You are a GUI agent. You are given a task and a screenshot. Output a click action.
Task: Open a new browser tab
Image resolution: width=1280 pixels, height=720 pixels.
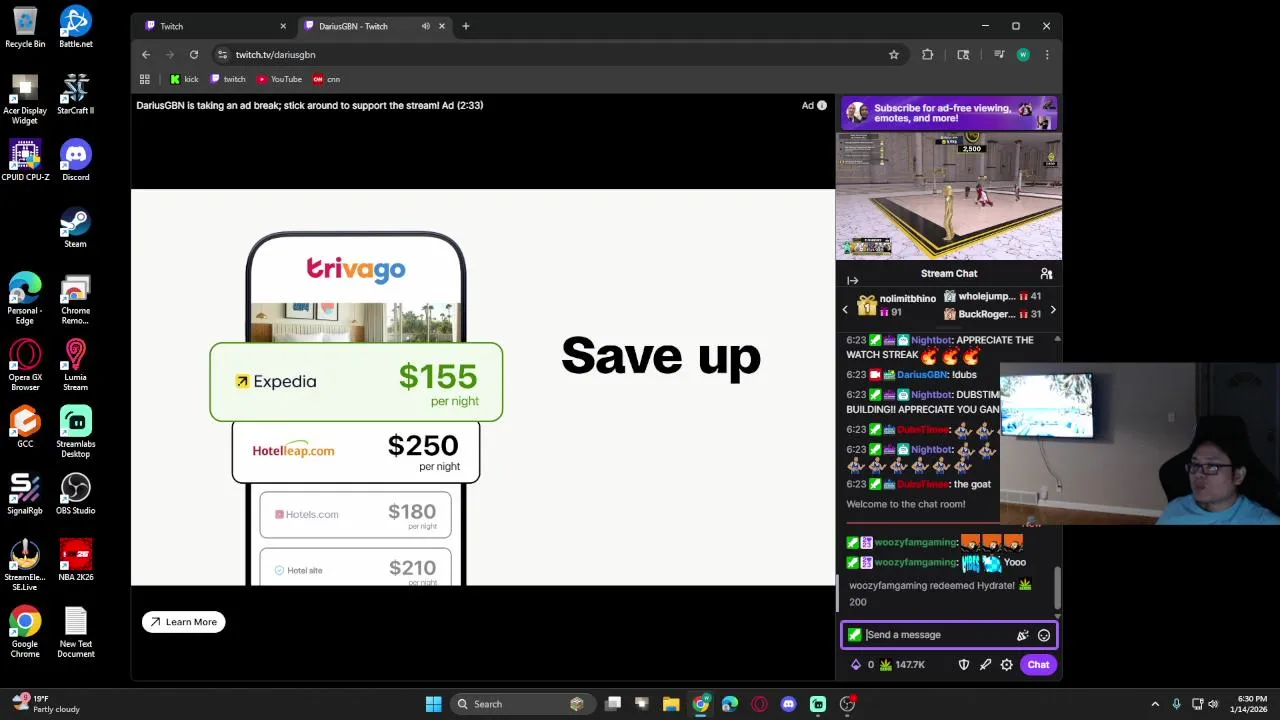466,26
